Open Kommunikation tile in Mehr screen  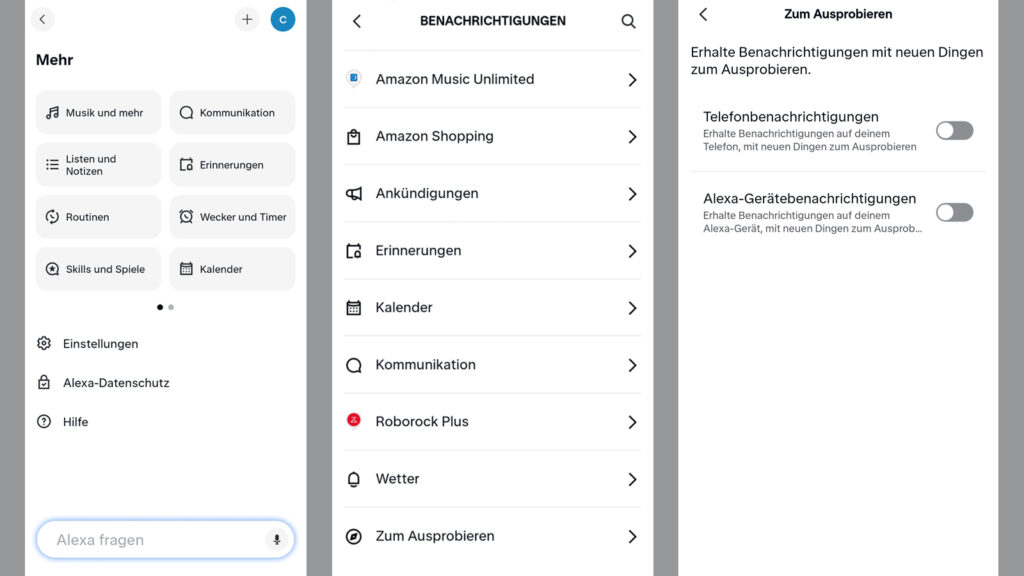pyautogui.click(x=232, y=112)
